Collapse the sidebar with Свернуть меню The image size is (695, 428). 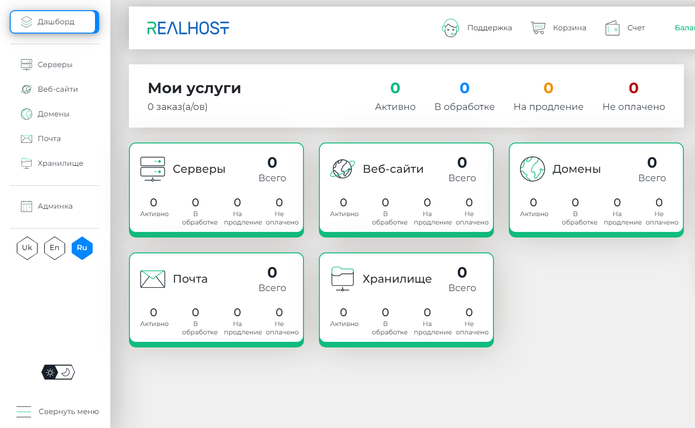point(57,411)
